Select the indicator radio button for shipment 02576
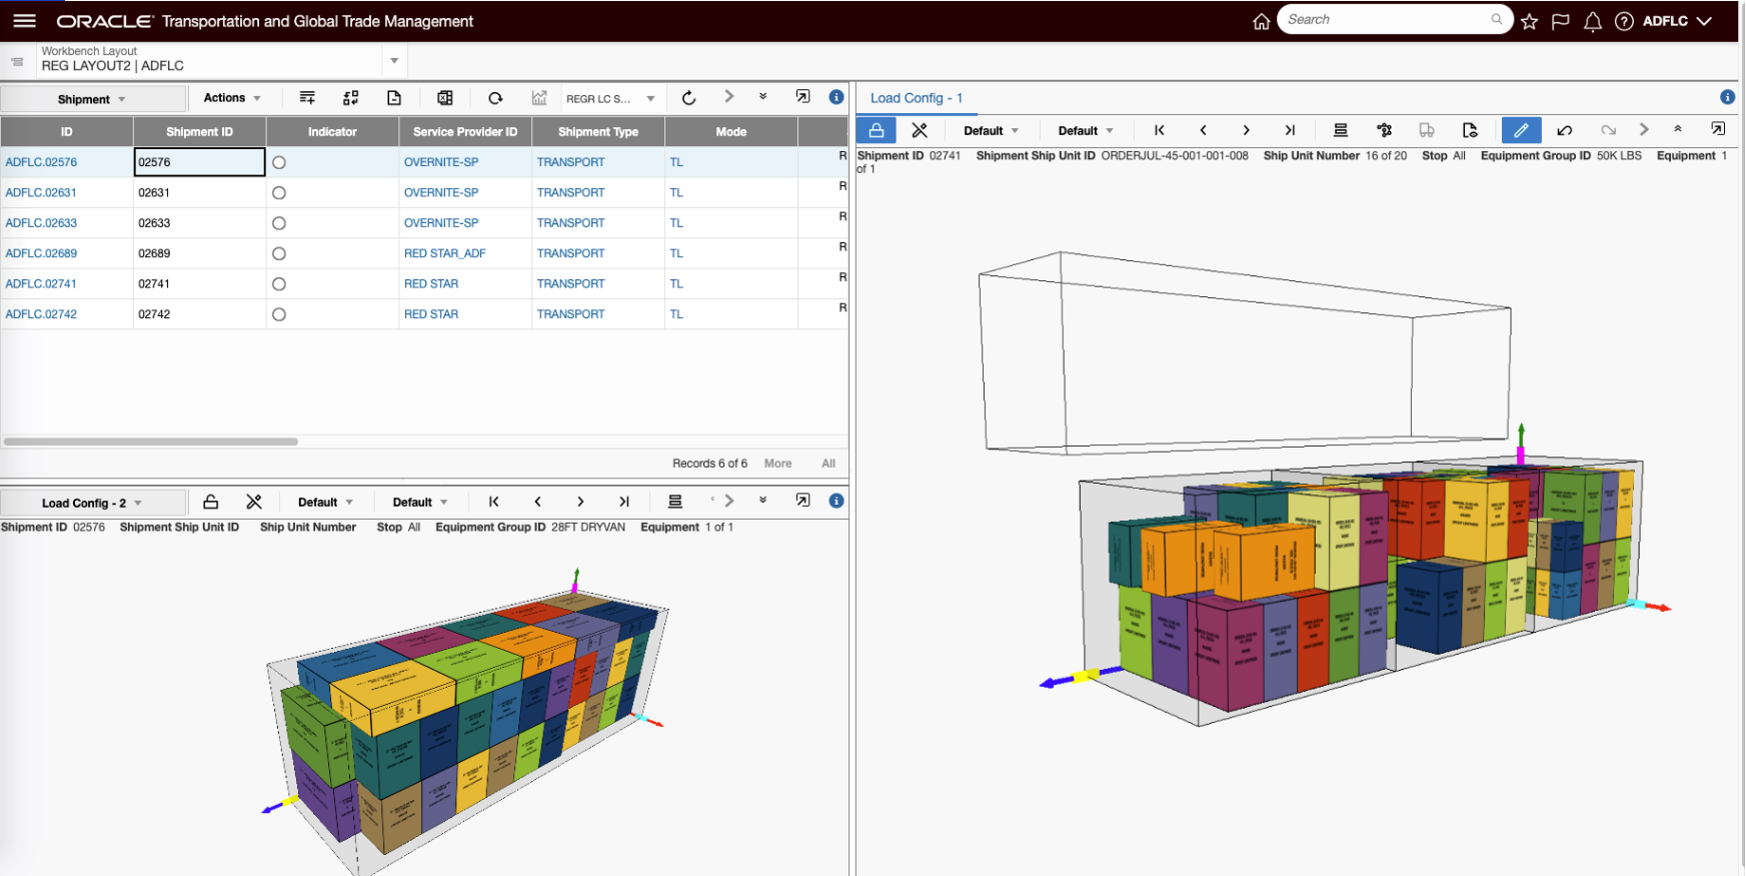Viewport: 1746px width, 876px height. (279, 162)
